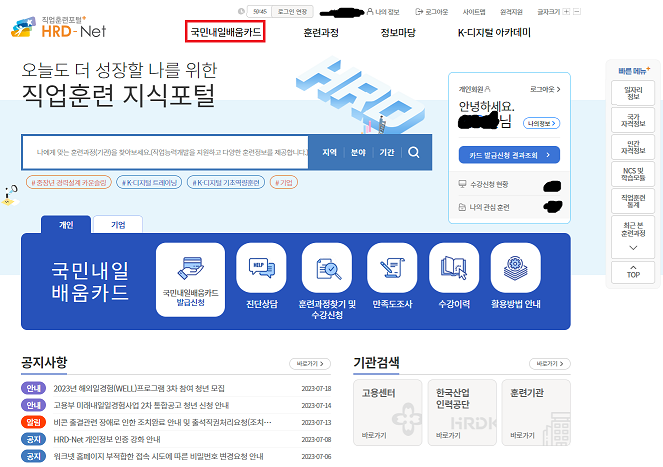
Task: Open the 국민내일배움카드 main menu
Action: (225, 32)
